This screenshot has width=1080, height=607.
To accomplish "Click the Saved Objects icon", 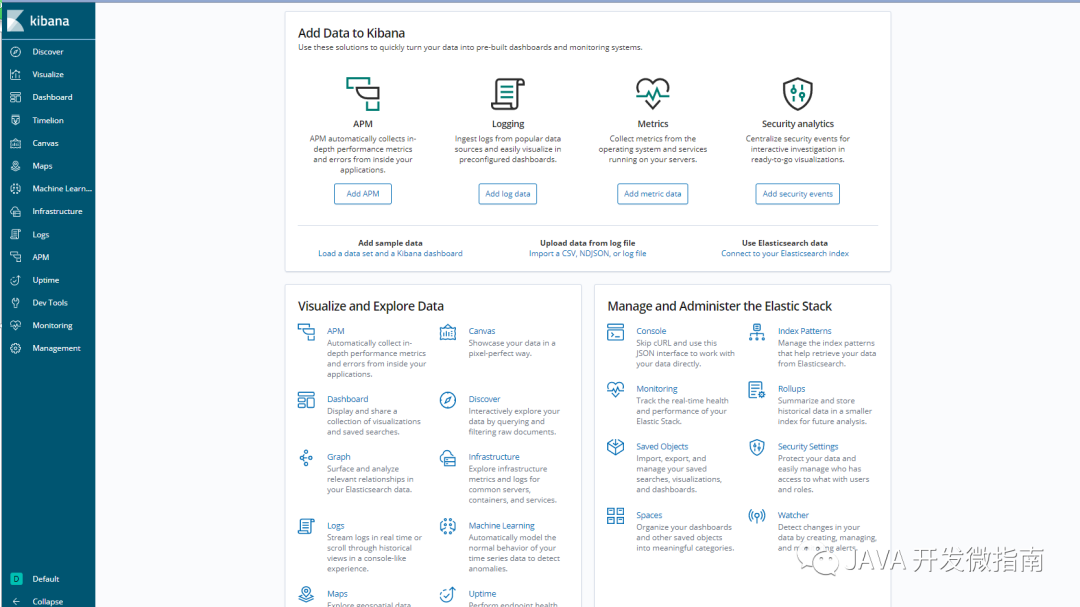I will (x=615, y=447).
